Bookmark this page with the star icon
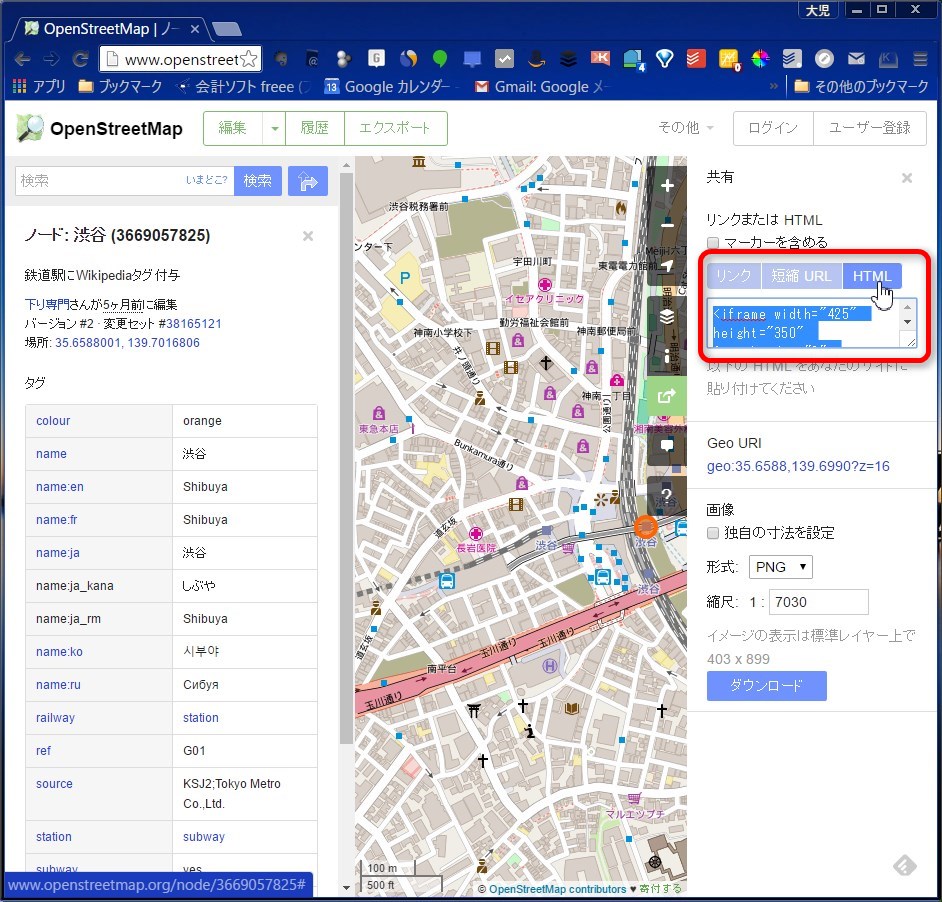The image size is (942, 902). pos(248,59)
